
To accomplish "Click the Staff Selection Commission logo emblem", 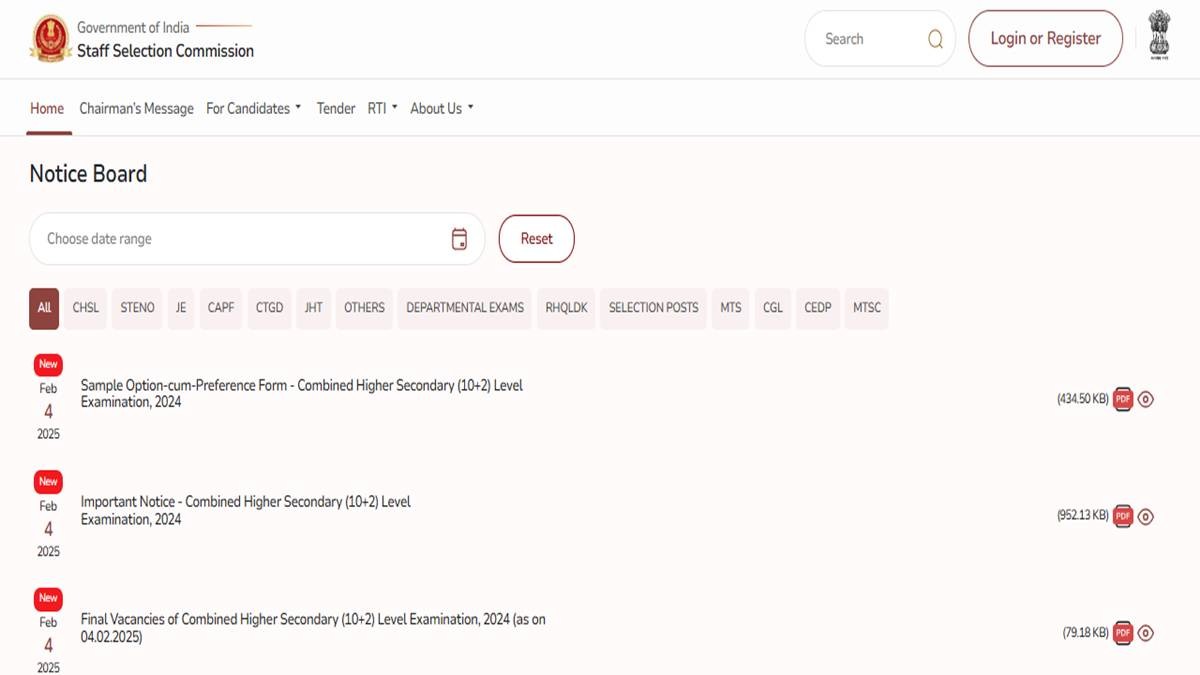I will (48, 39).
